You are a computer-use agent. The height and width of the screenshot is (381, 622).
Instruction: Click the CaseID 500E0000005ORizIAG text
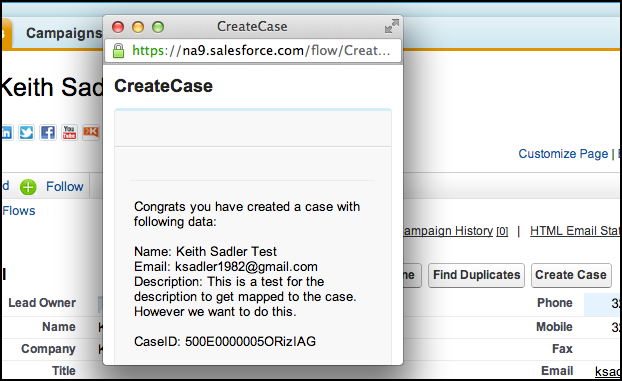coord(225,341)
